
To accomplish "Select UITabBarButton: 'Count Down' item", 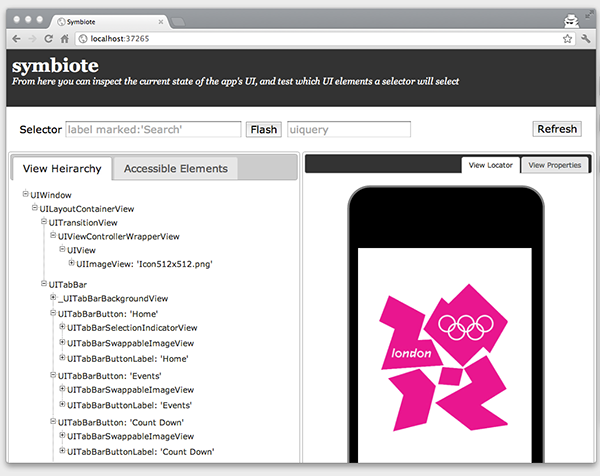I will [121, 423].
